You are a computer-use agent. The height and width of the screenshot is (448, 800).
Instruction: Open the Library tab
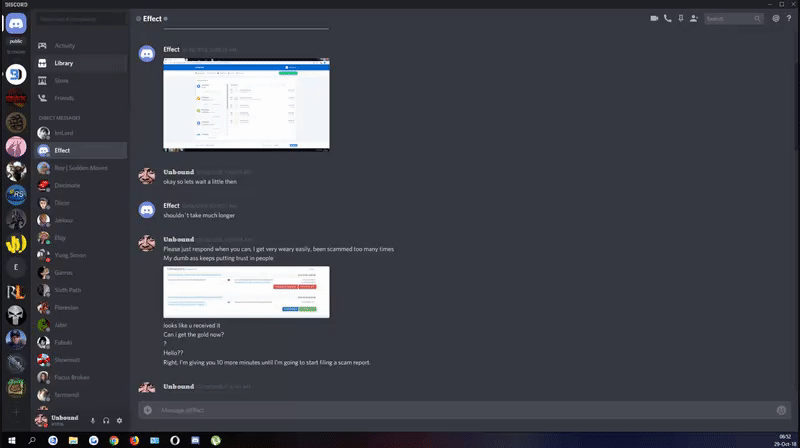81,63
